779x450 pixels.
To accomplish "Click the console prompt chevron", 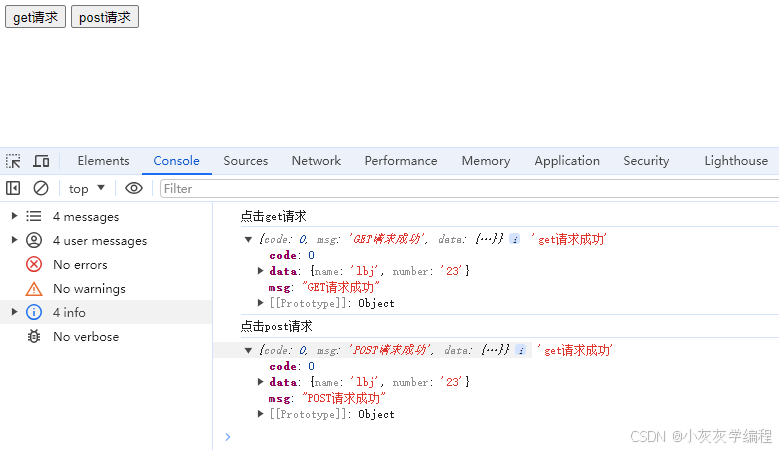I will point(228,437).
